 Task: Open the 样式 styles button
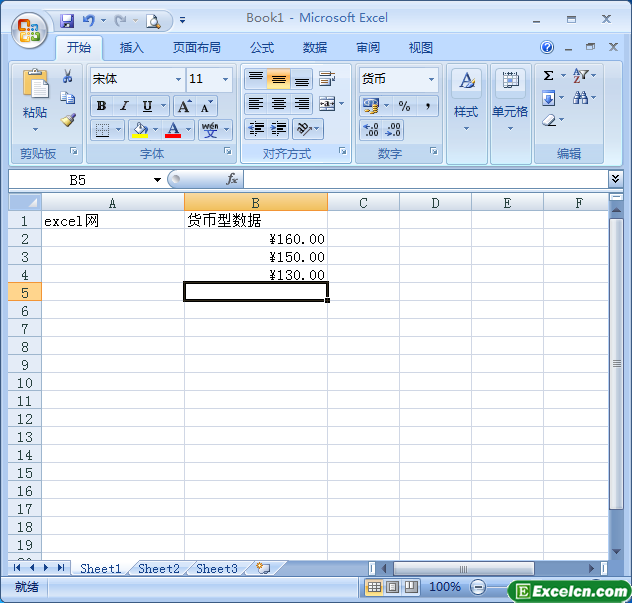pyautogui.click(x=466, y=101)
